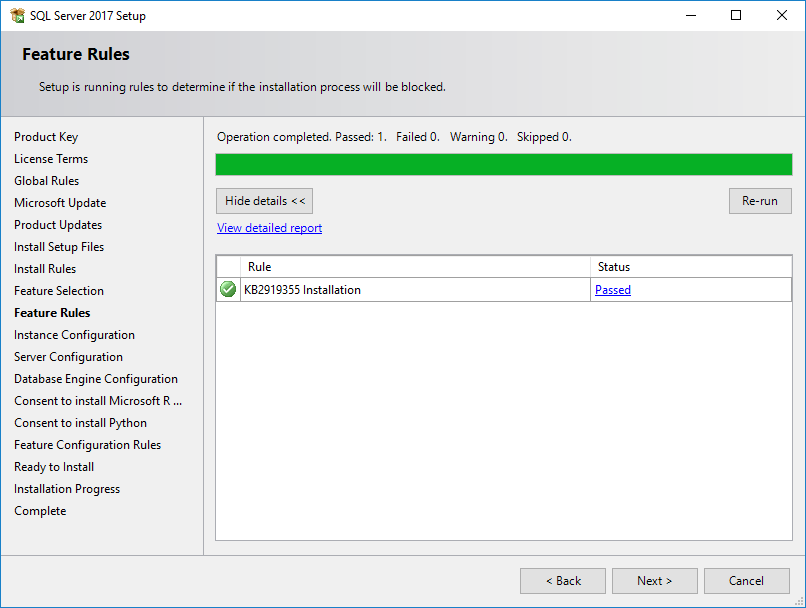The width and height of the screenshot is (806, 608).
Task: Select the KB2919355 Installation rule row
Action: pos(330,289)
